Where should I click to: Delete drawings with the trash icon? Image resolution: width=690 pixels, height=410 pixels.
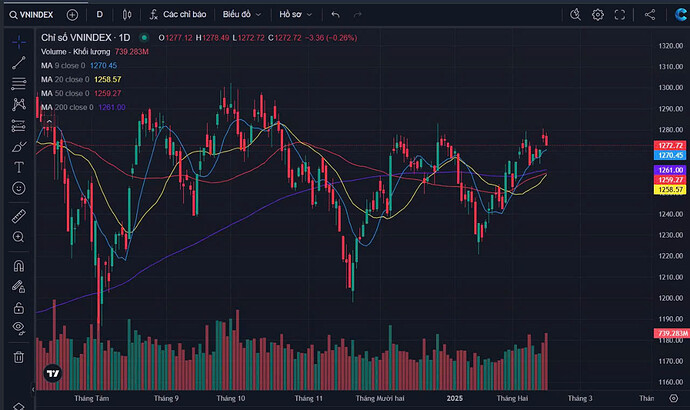(x=19, y=356)
